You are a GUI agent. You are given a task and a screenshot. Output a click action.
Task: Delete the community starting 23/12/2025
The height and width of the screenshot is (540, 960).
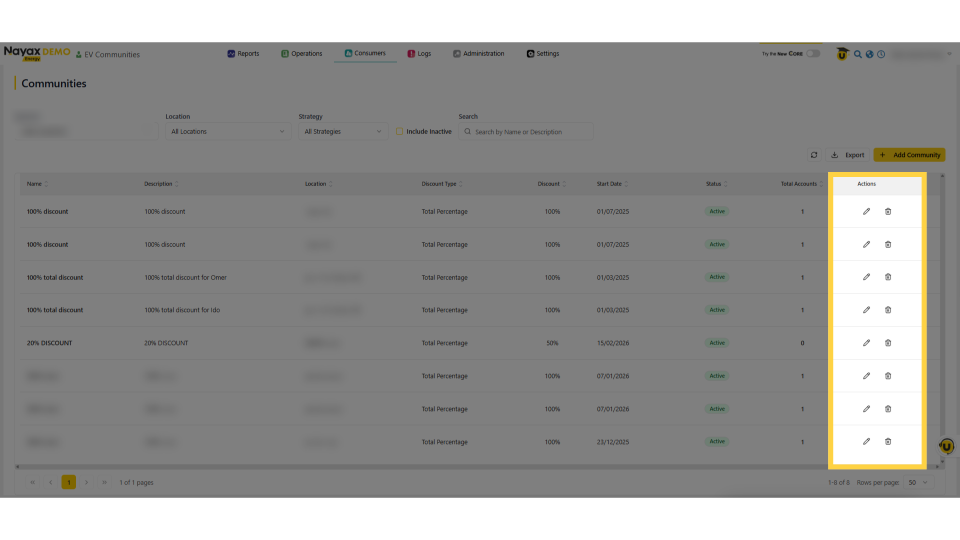[x=888, y=441]
